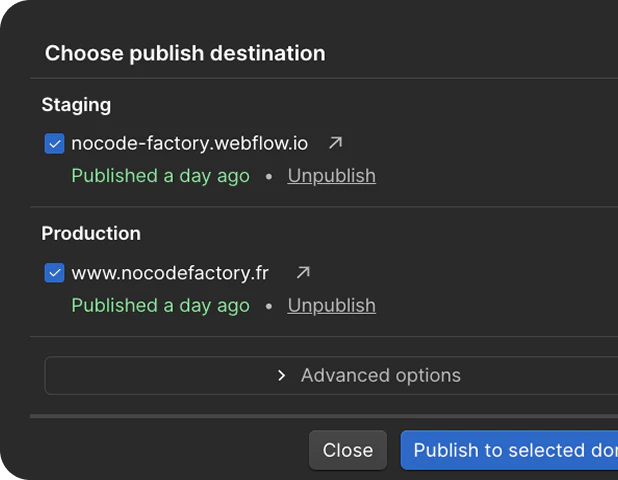Click the Staging section heading
Viewport: 618px width, 480px height.
click(76, 105)
